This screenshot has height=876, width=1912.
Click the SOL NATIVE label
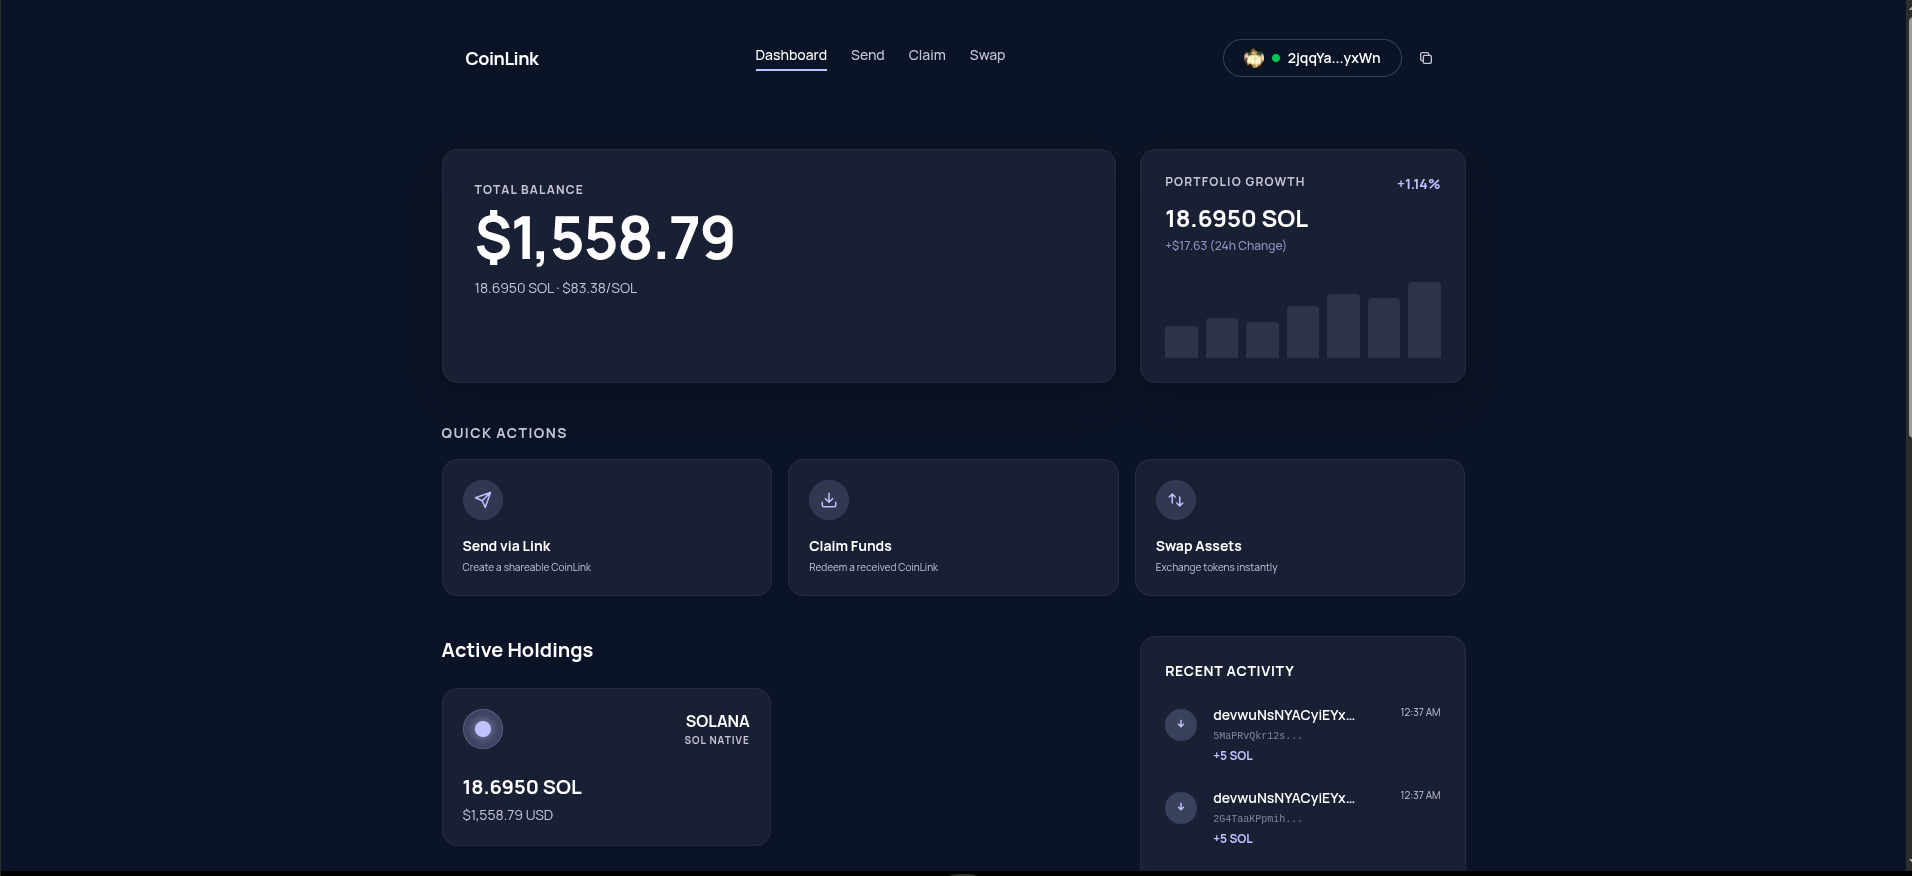[x=717, y=740]
